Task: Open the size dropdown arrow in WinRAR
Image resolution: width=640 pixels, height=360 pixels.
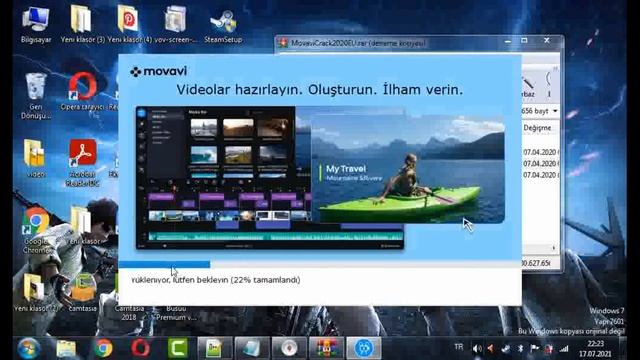Action: pyautogui.click(x=555, y=111)
